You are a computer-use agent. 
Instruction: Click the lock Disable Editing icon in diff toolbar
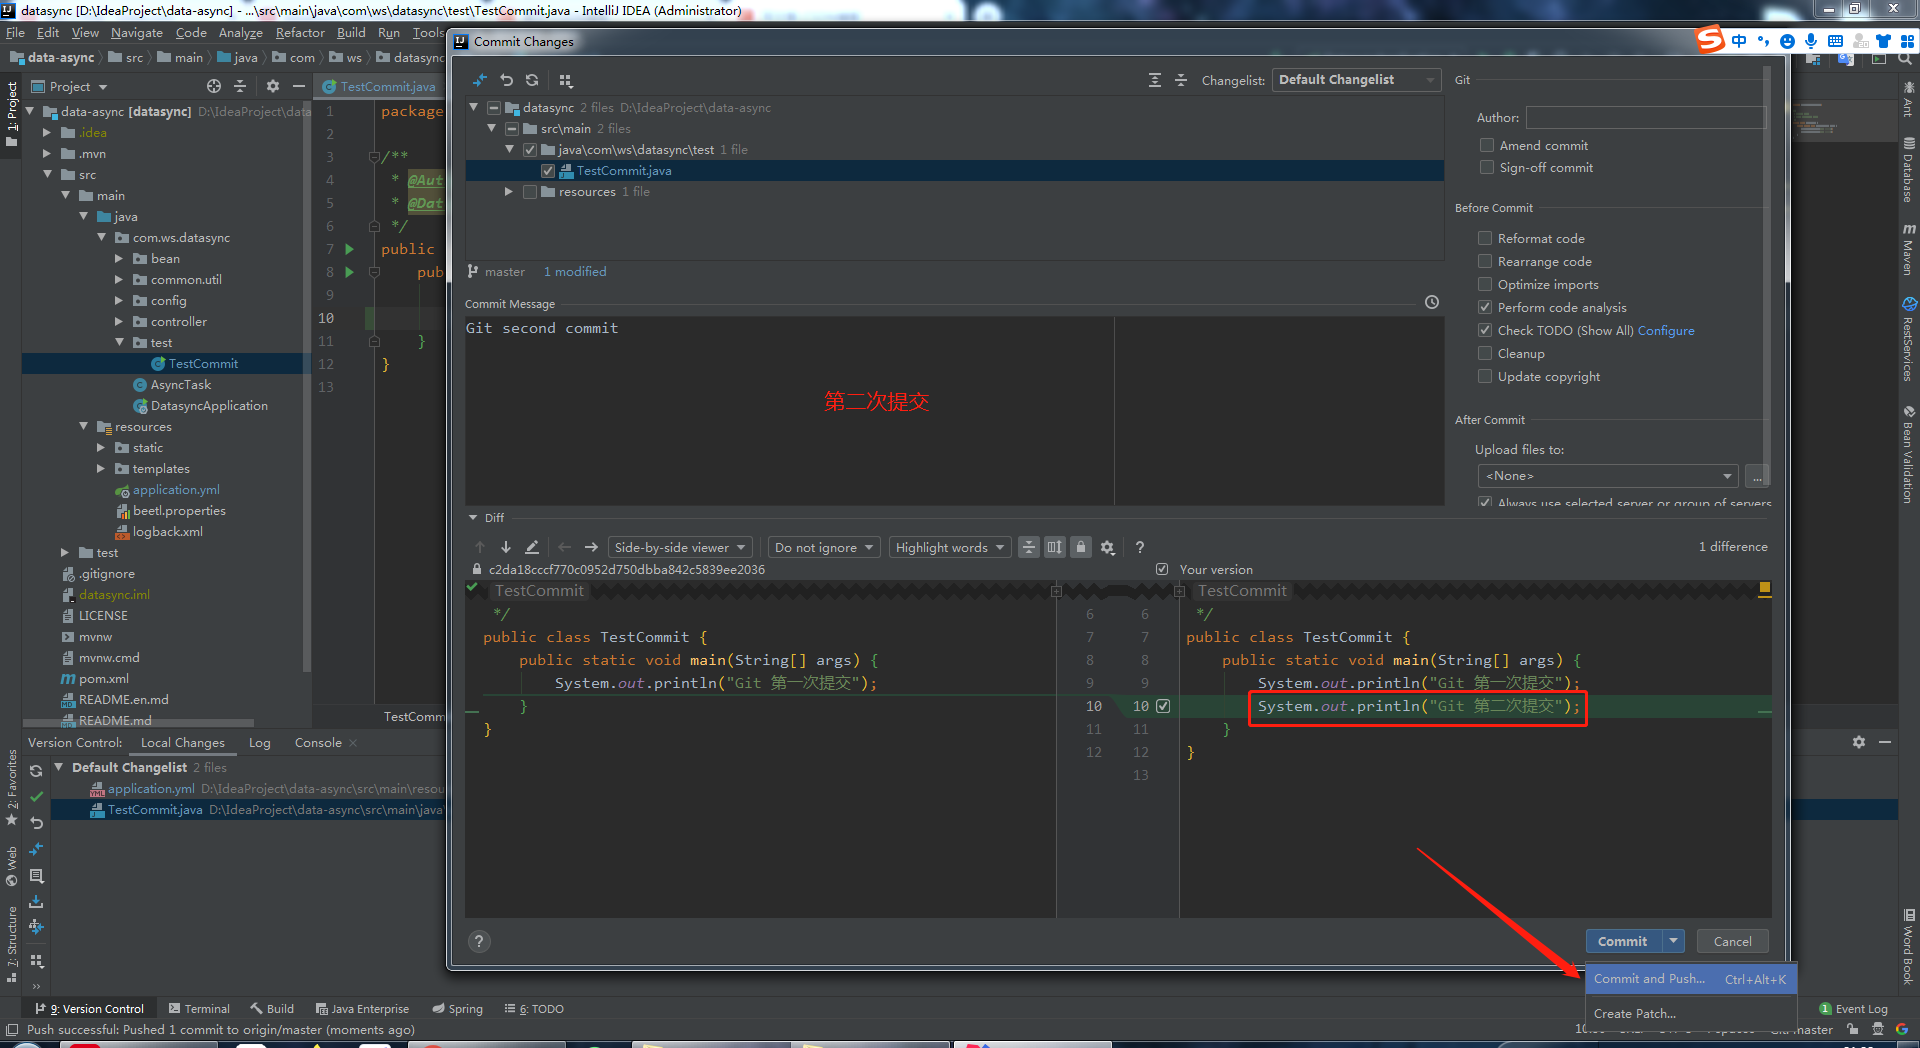(1080, 547)
